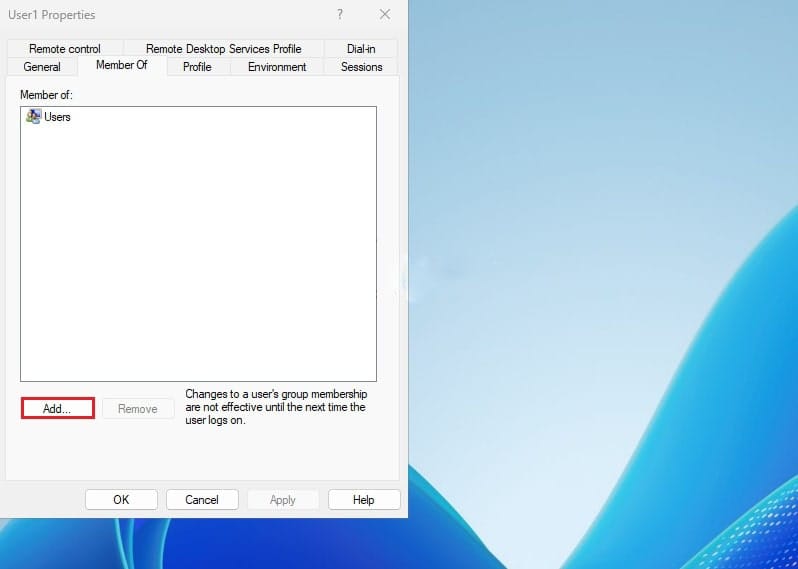Open the Dial-in tab

point(361,49)
